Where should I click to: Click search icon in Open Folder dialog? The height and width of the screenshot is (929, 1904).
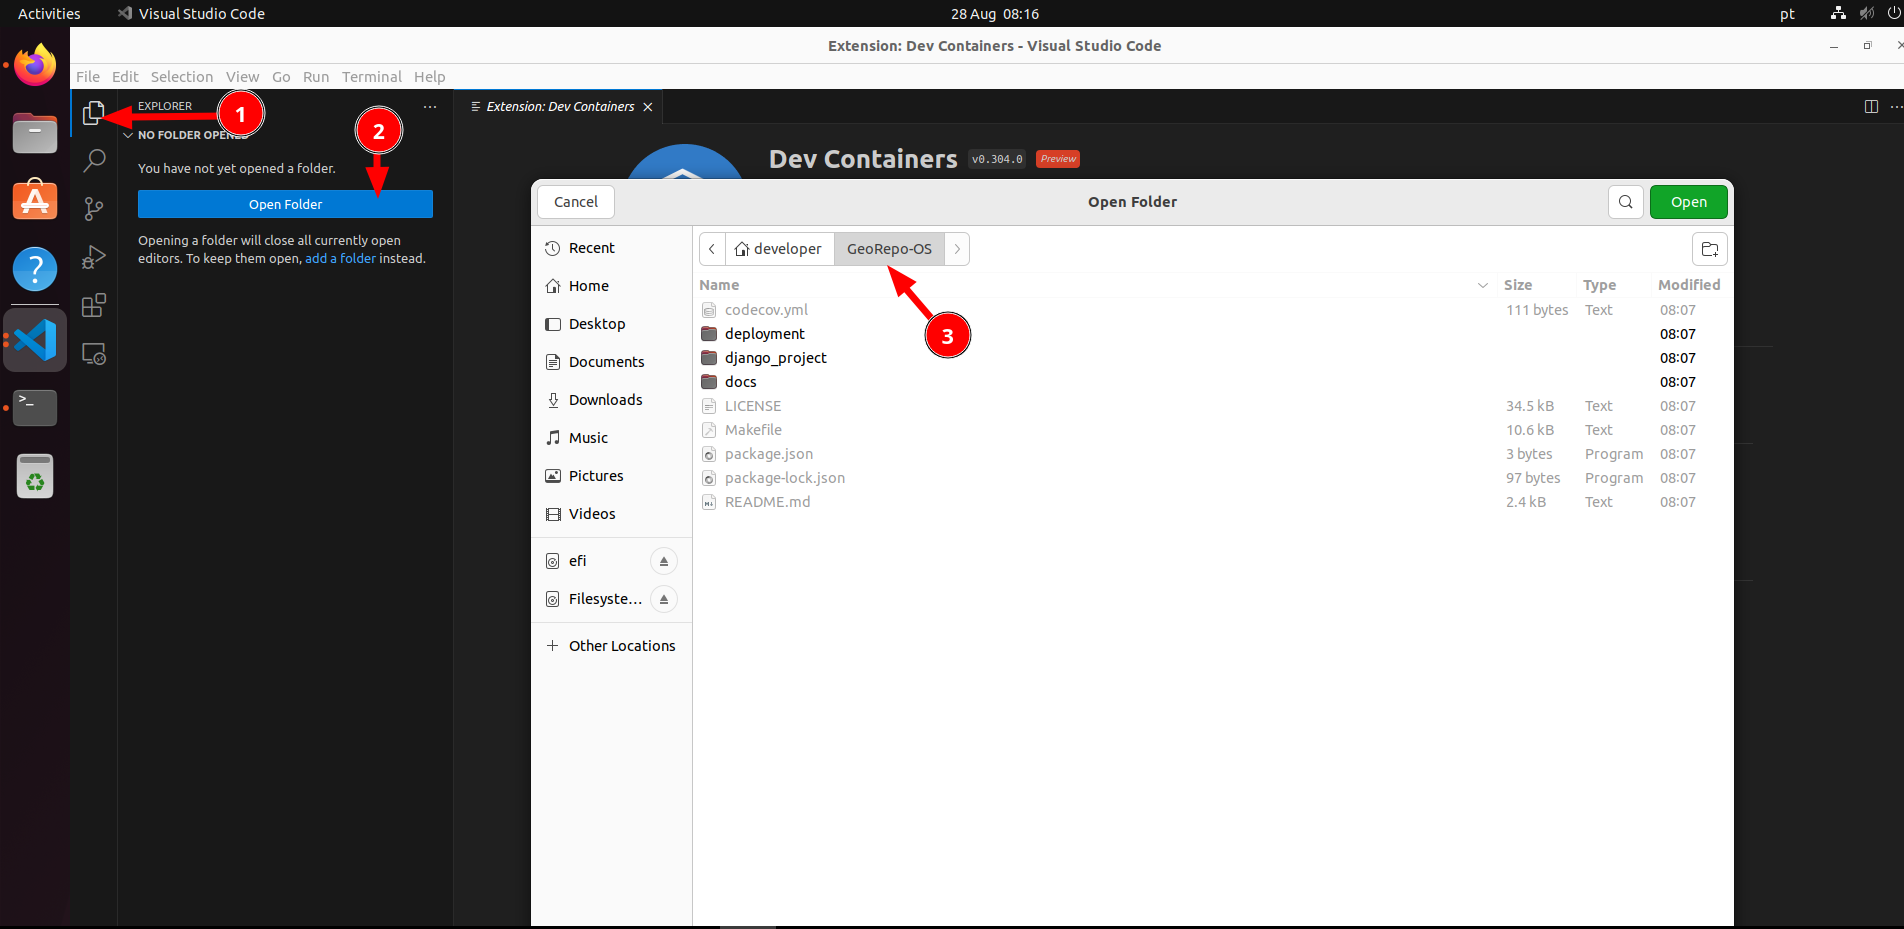click(x=1626, y=202)
